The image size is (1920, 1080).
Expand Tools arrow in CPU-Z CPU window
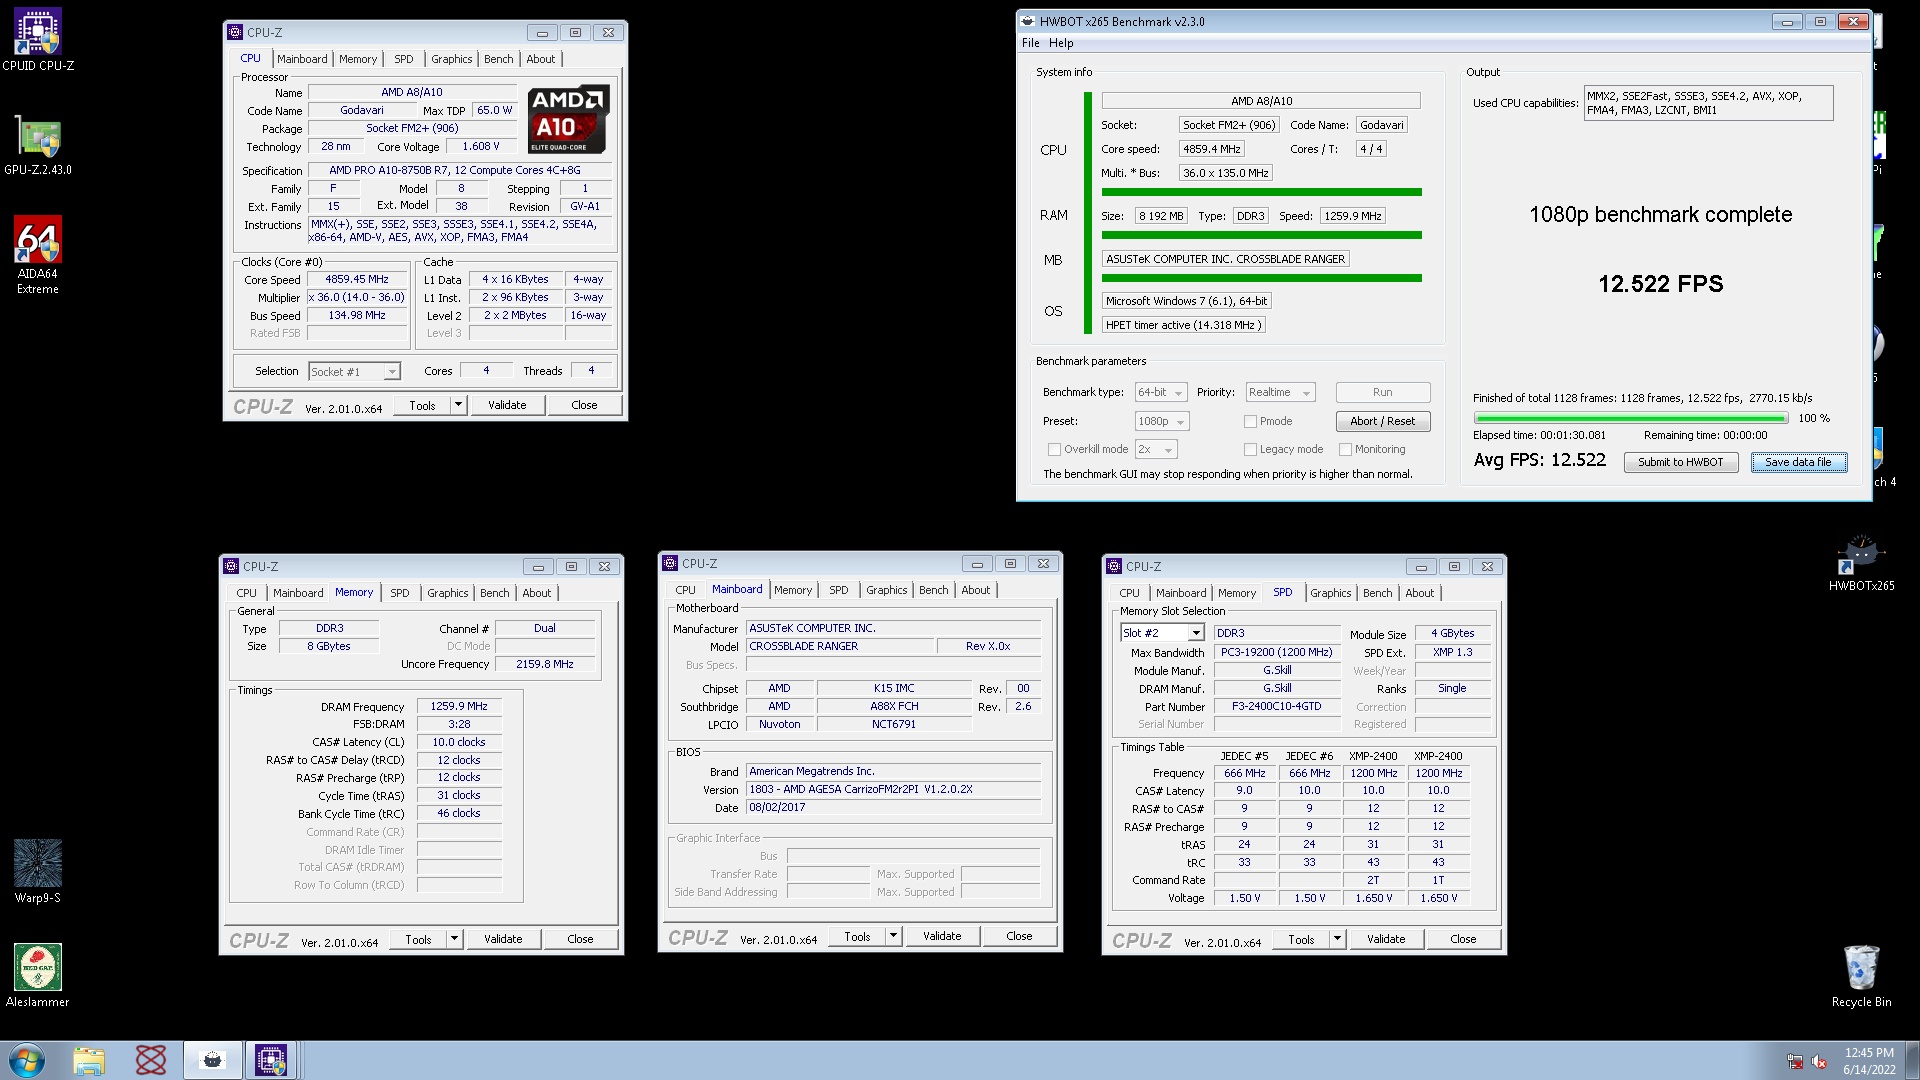point(458,405)
